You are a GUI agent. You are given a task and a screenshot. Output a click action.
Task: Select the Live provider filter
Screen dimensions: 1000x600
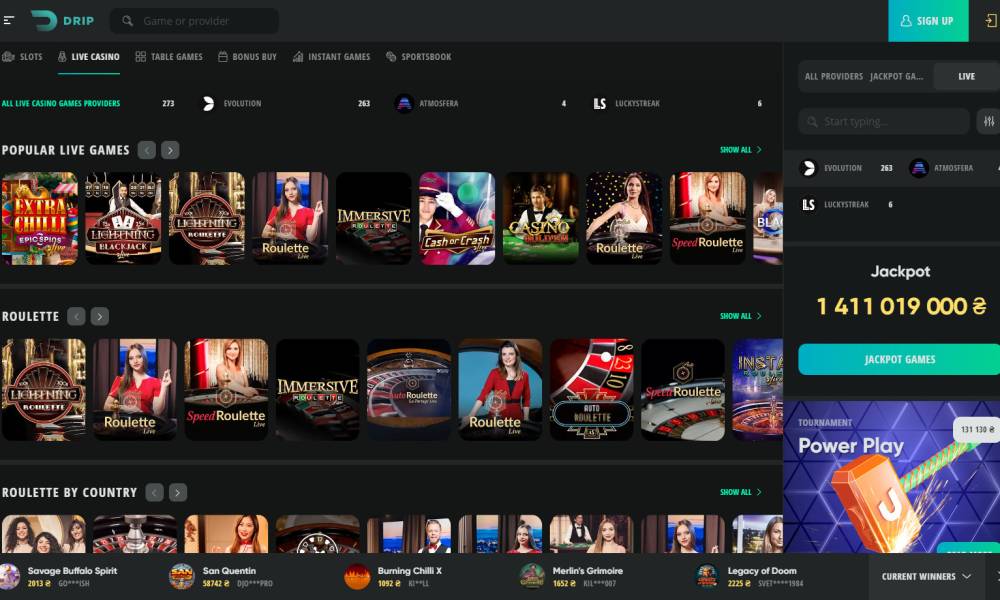coord(966,76)
